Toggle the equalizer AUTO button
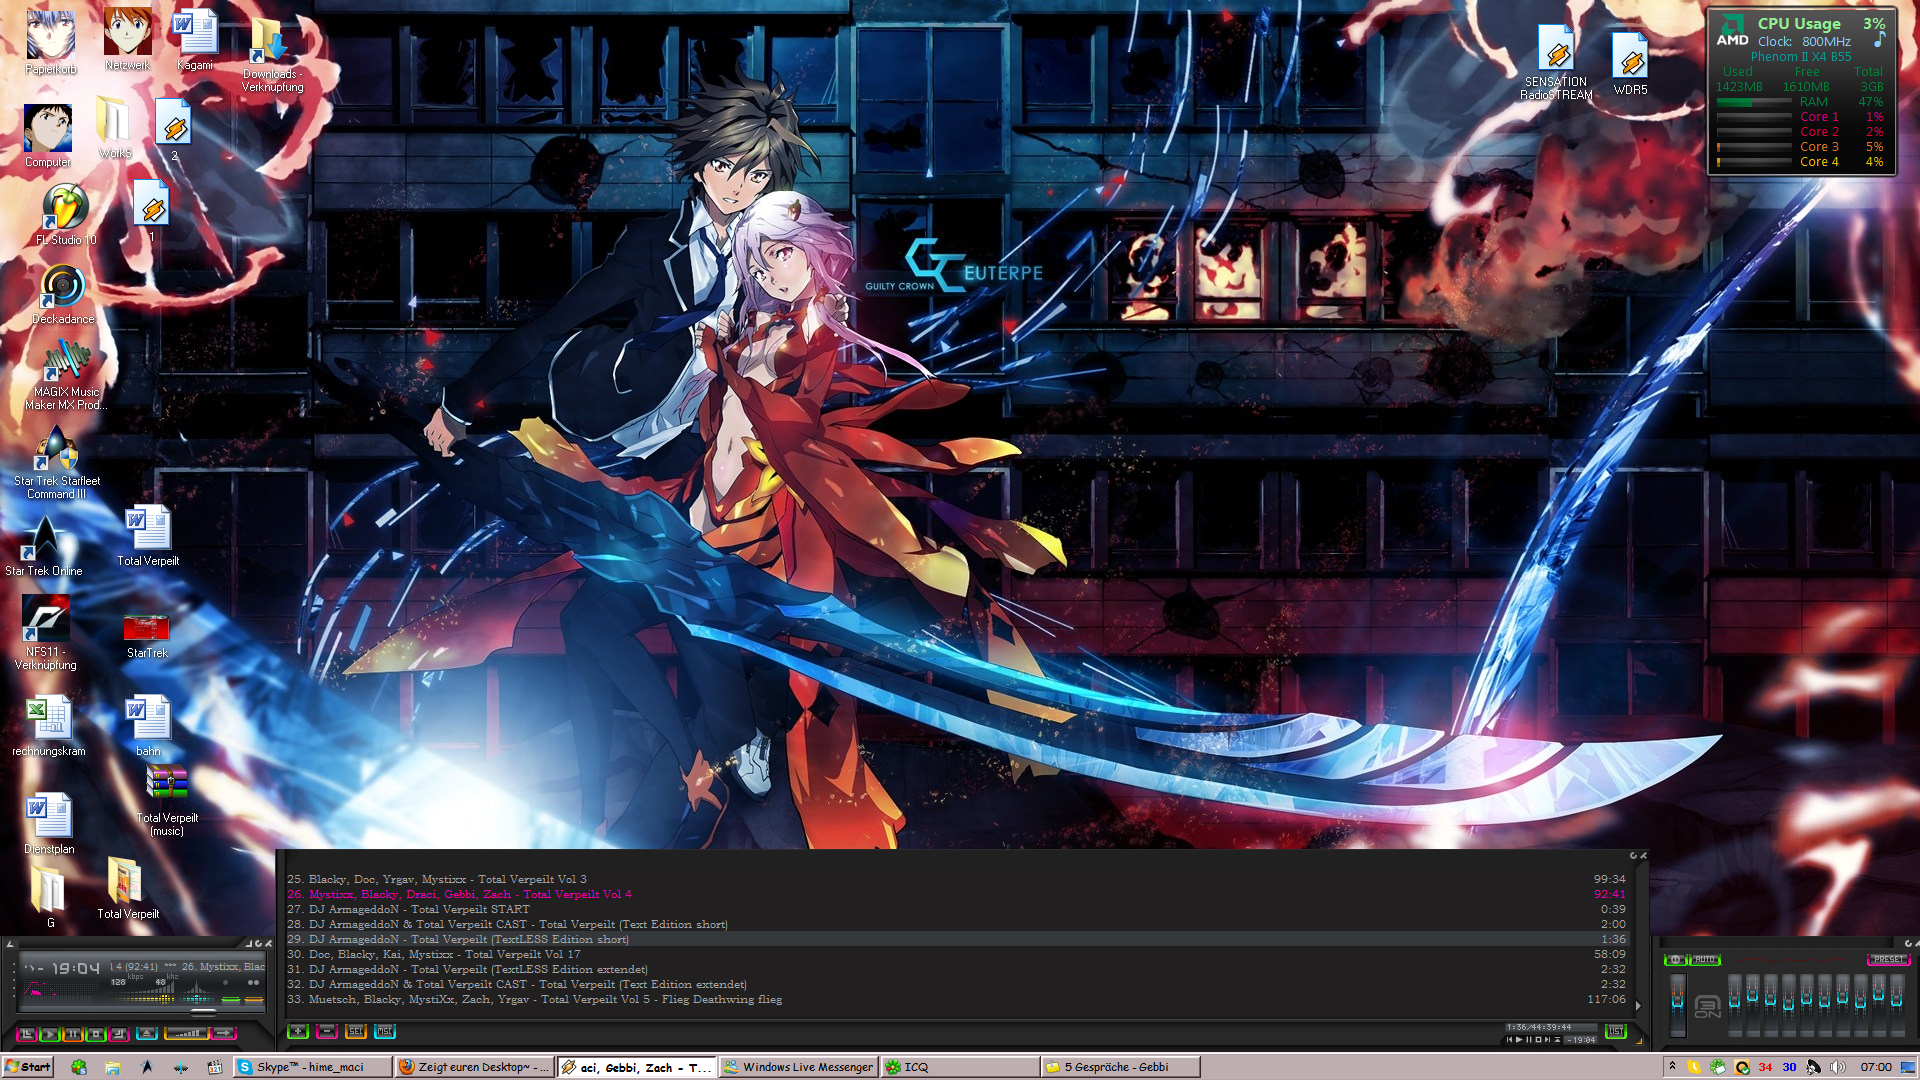Screen dimensions: 1920x1080 coord(1705,960)
